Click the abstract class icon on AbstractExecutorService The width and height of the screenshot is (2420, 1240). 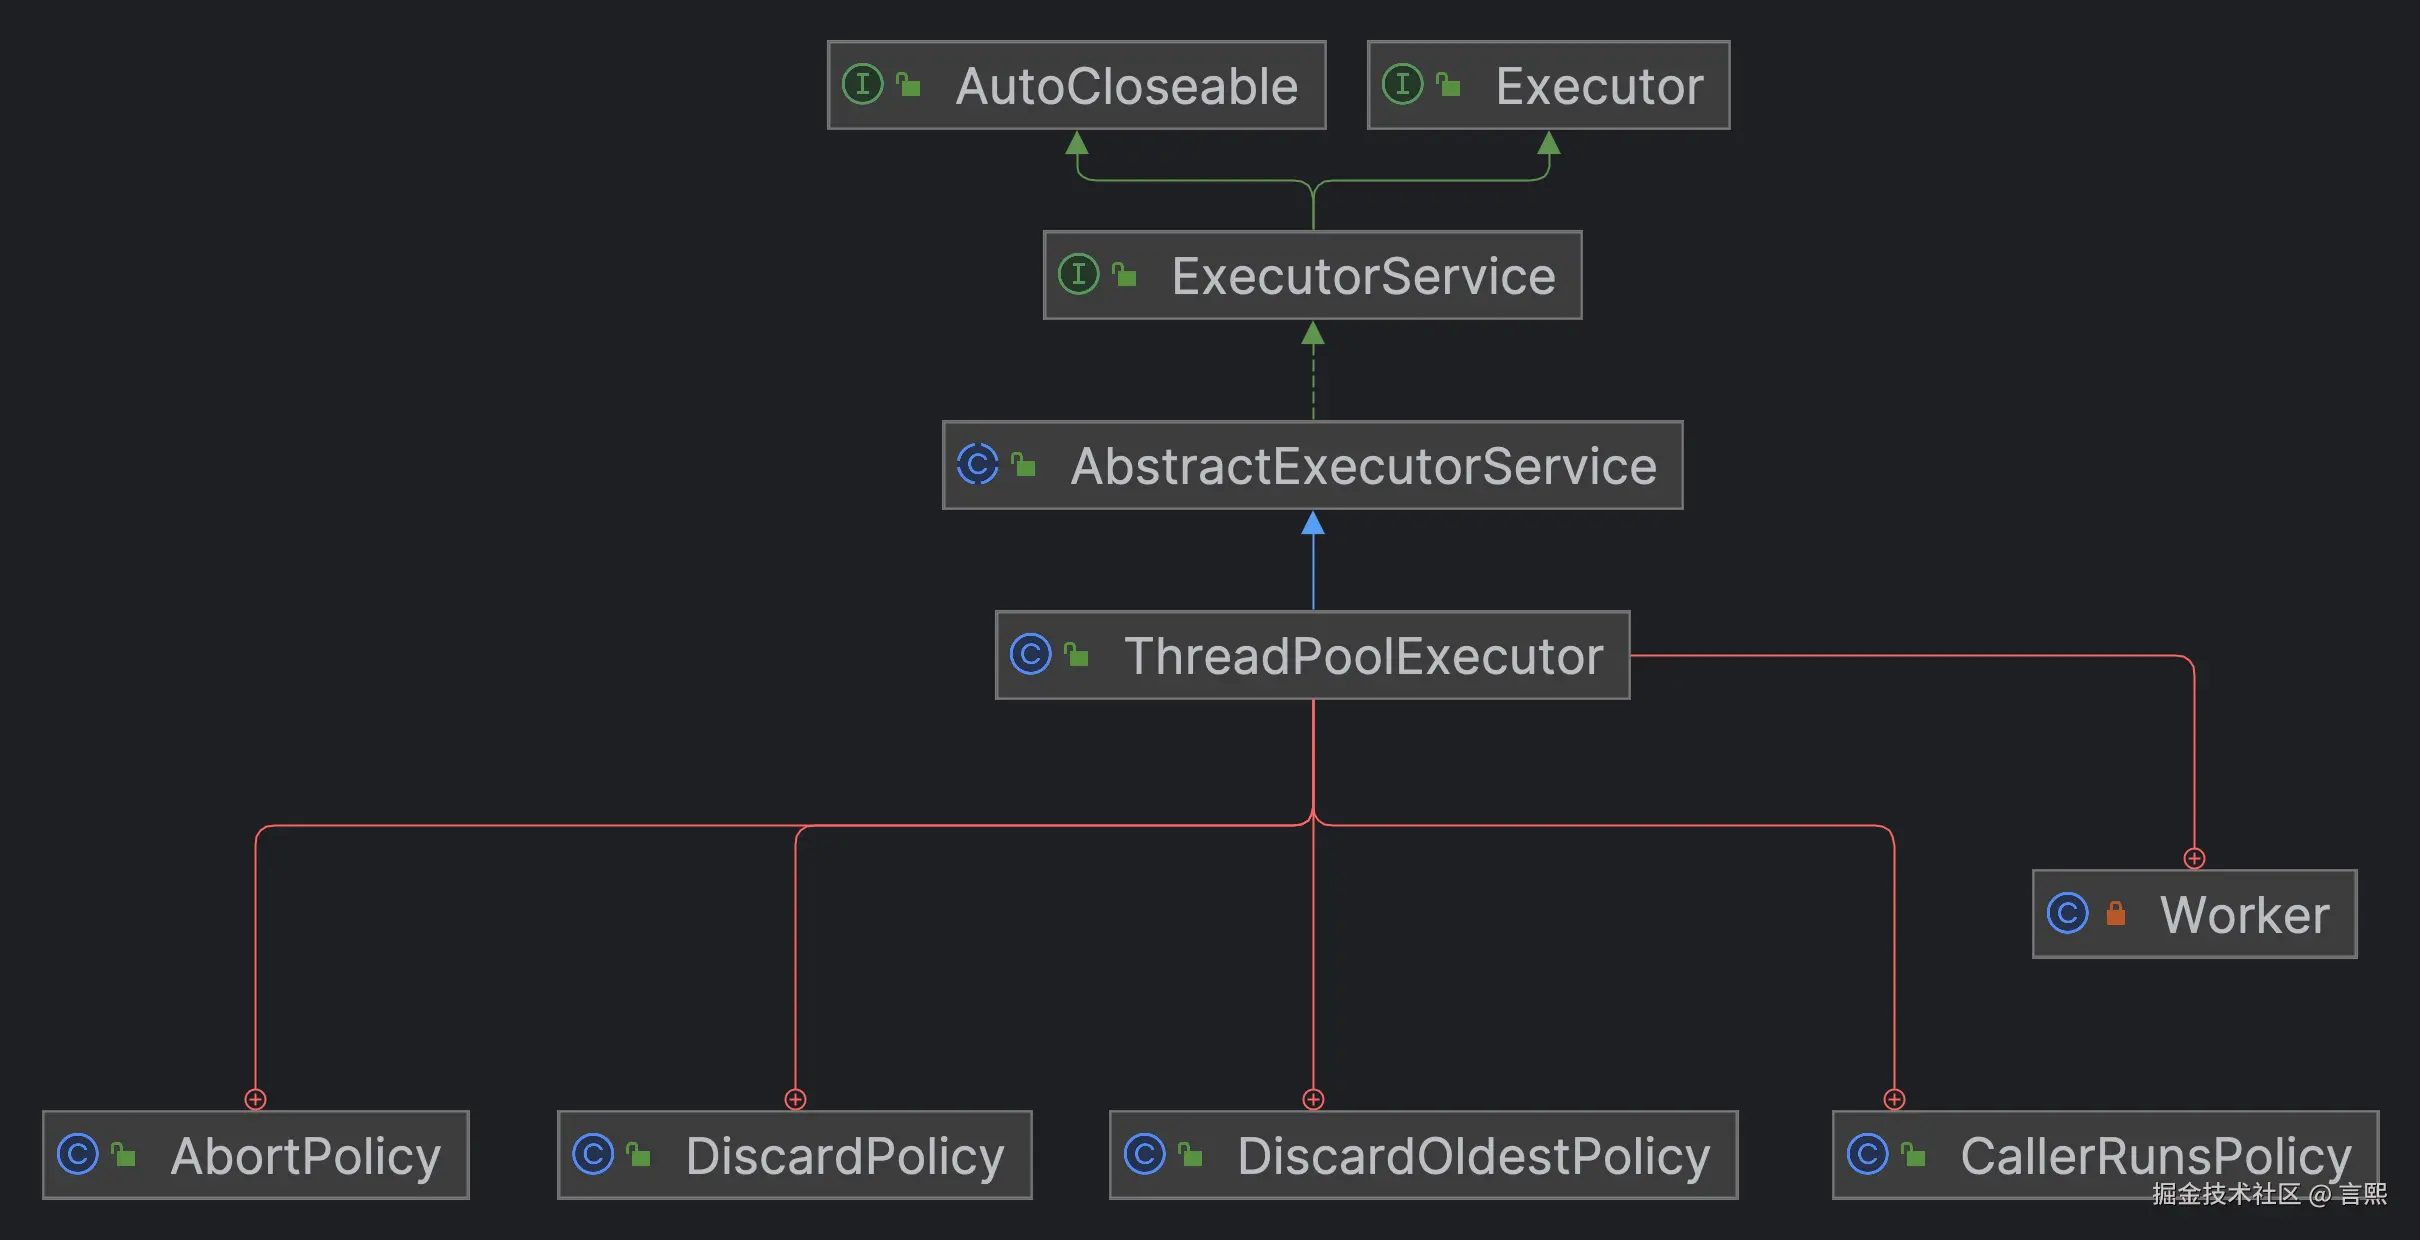[x=977, y=464]
